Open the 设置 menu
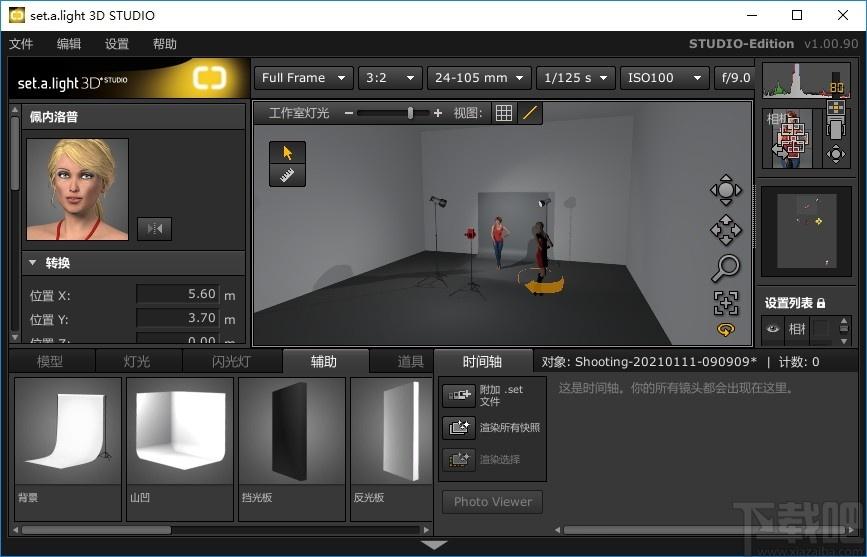 (117, 44)
